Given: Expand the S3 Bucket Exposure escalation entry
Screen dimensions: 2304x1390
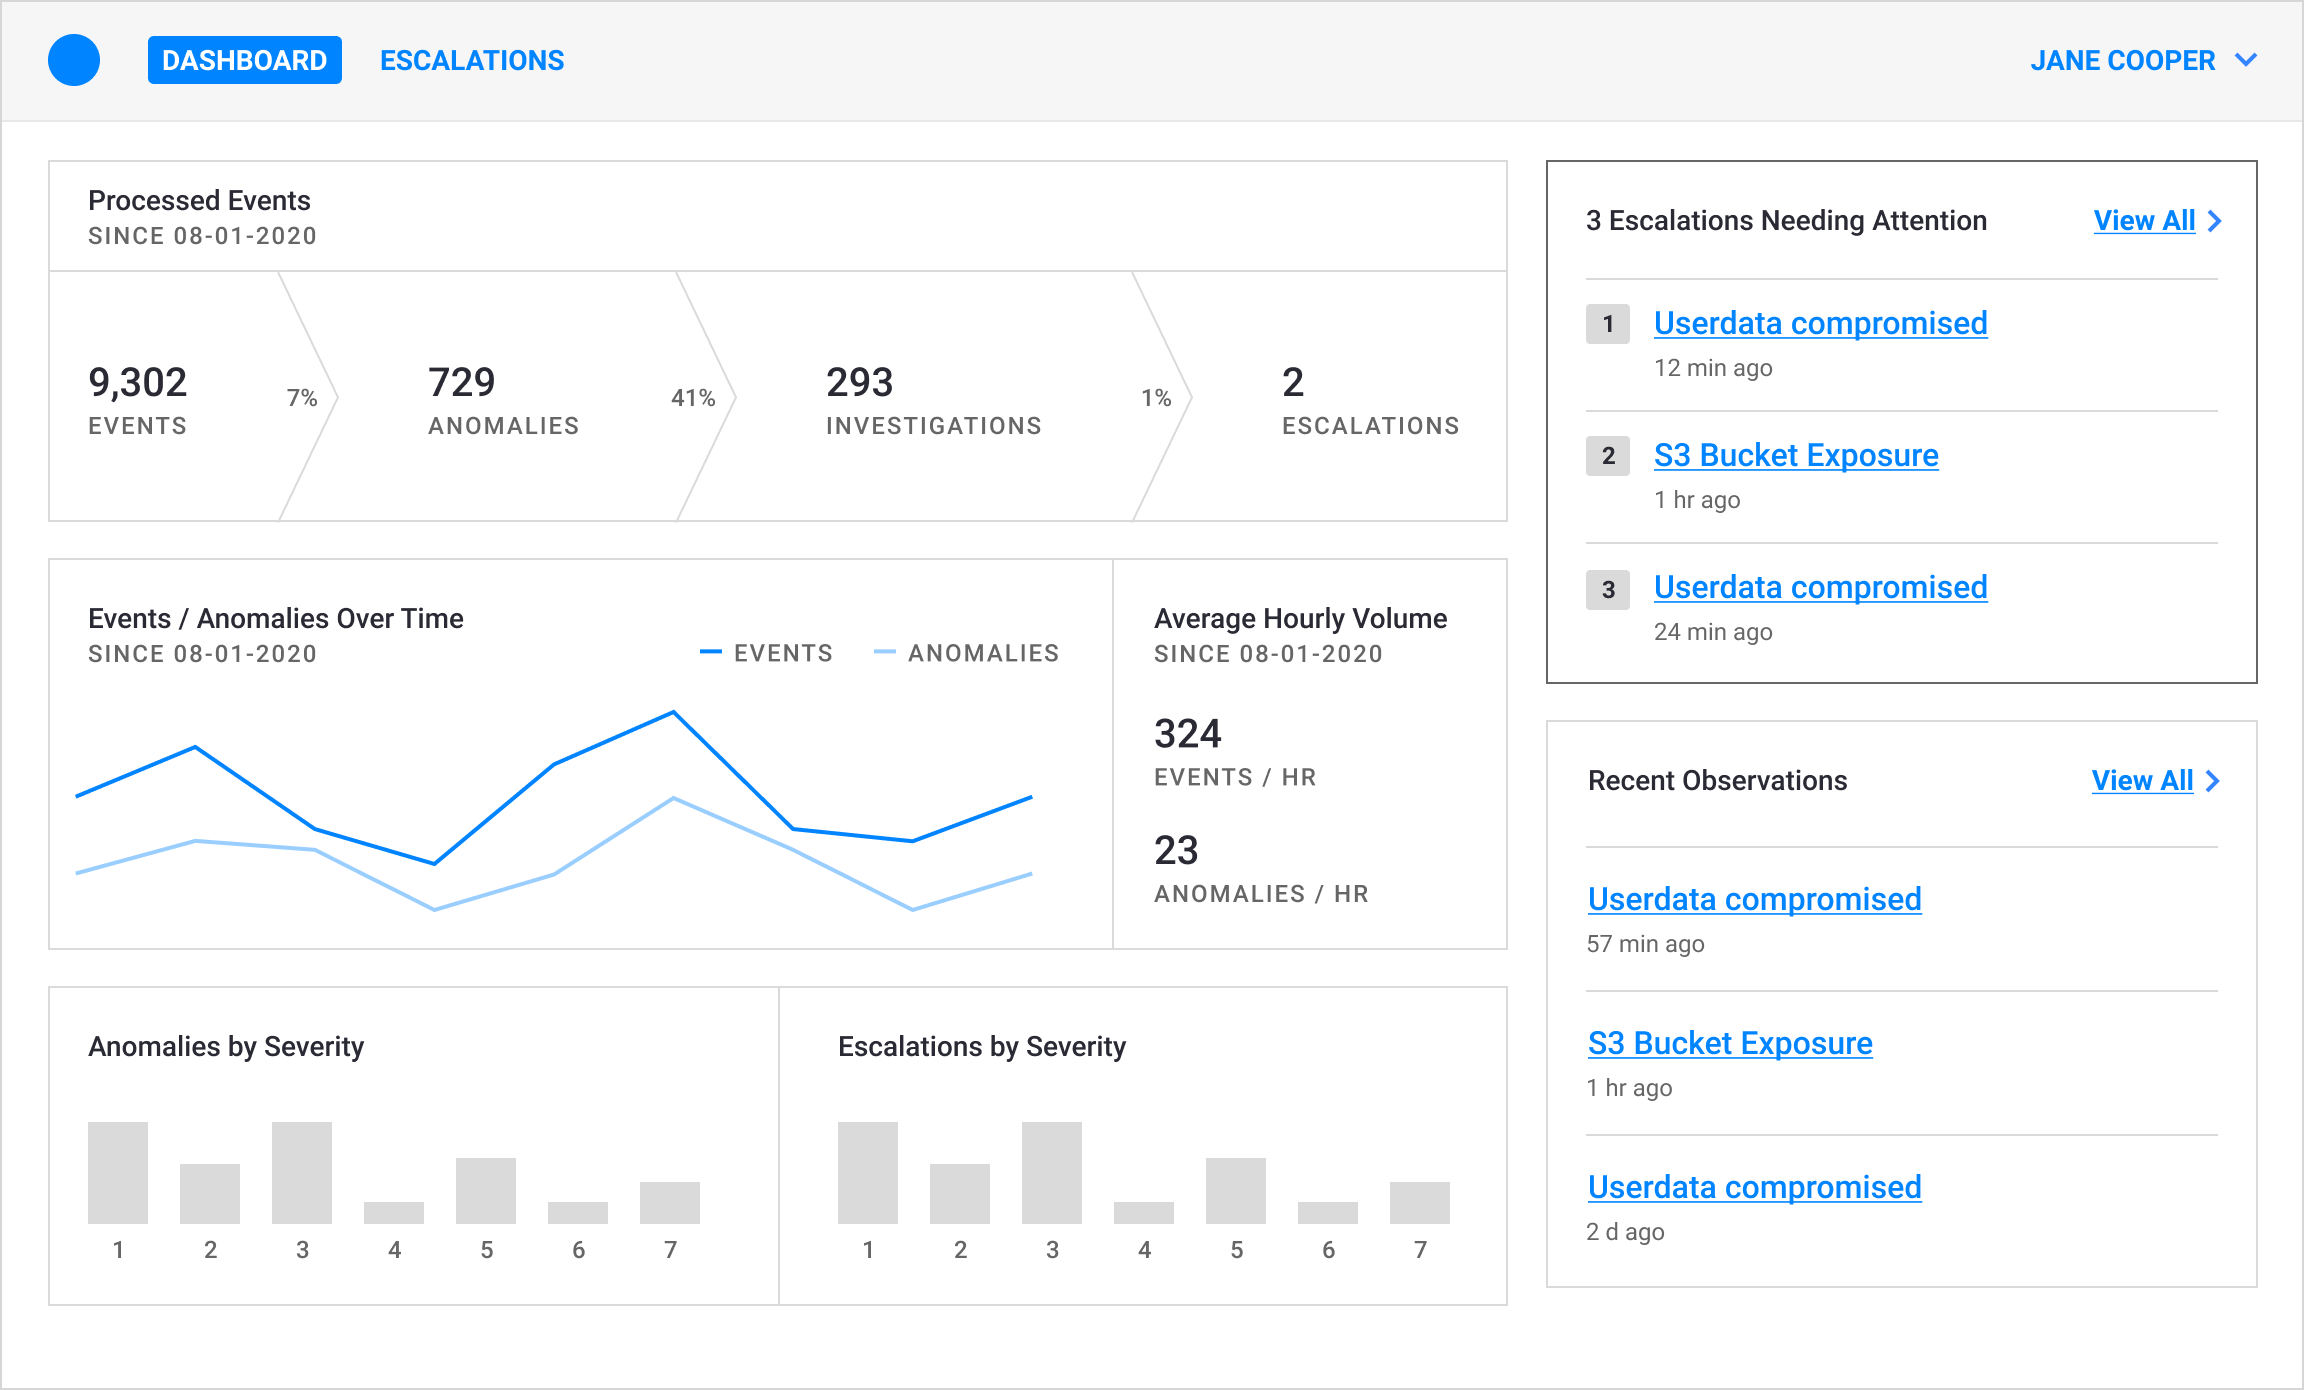Looking at the screenshot, I should pyautogui.click(x=1795, y=455).
